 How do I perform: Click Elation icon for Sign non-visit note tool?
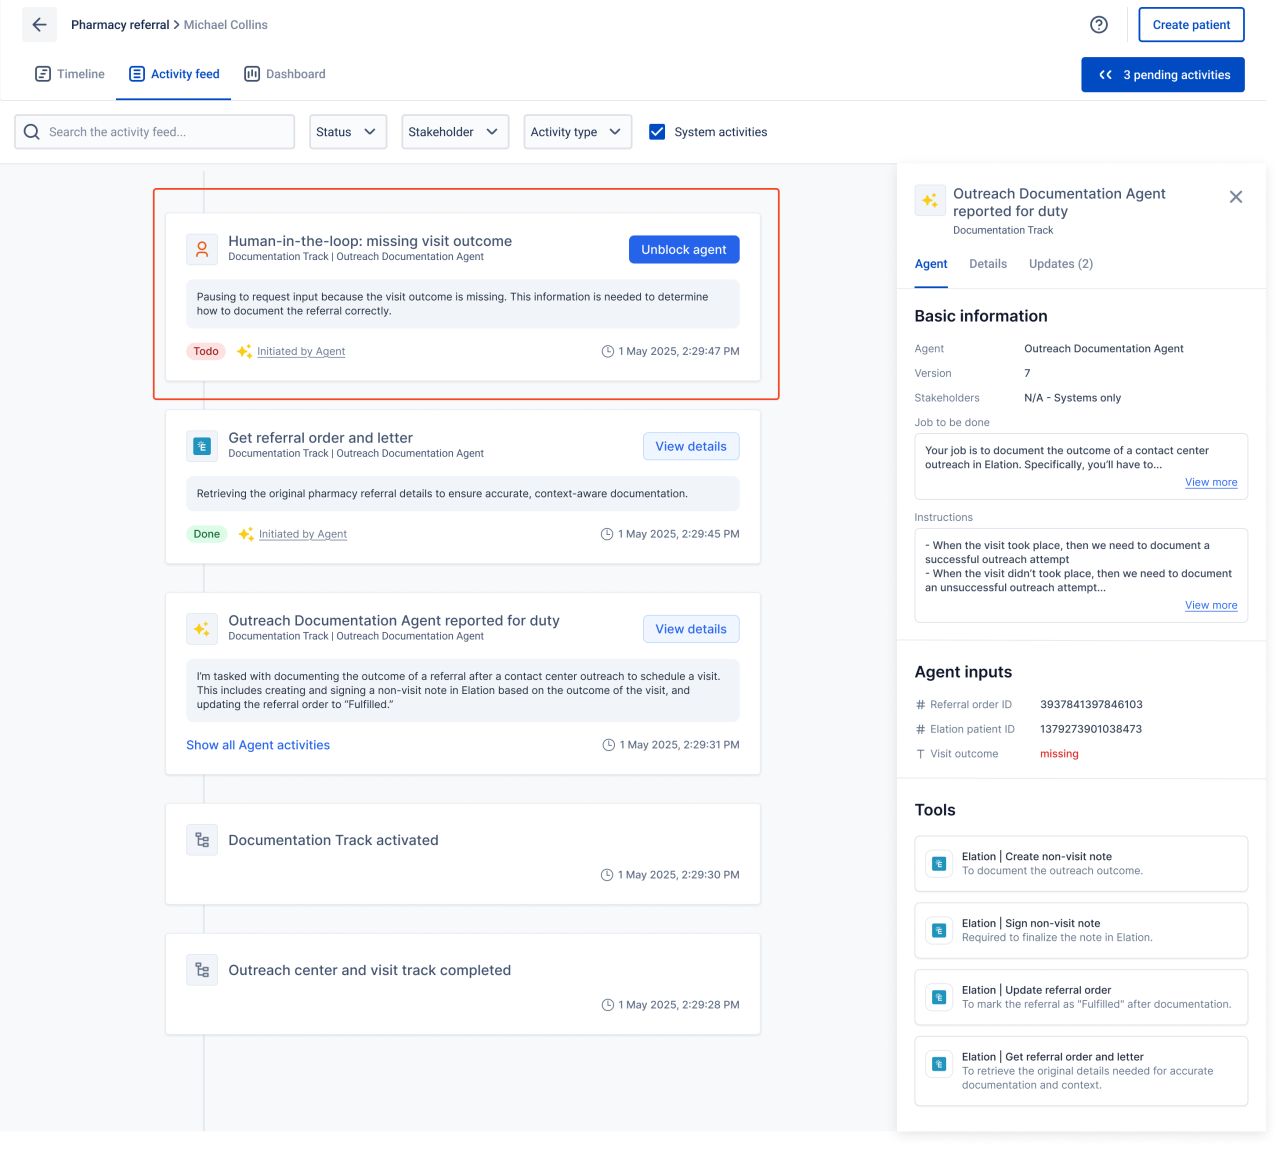click(939, 931)
